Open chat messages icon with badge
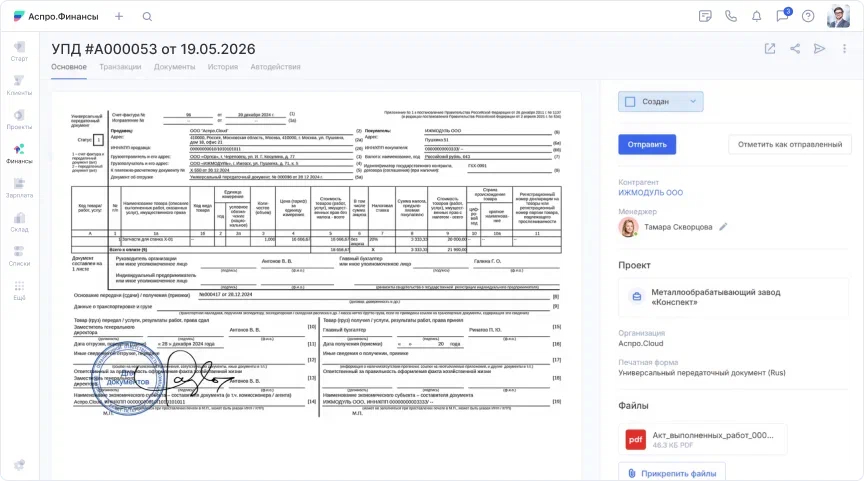This screenshot has width=864, height=481. [x=783, y=15]
